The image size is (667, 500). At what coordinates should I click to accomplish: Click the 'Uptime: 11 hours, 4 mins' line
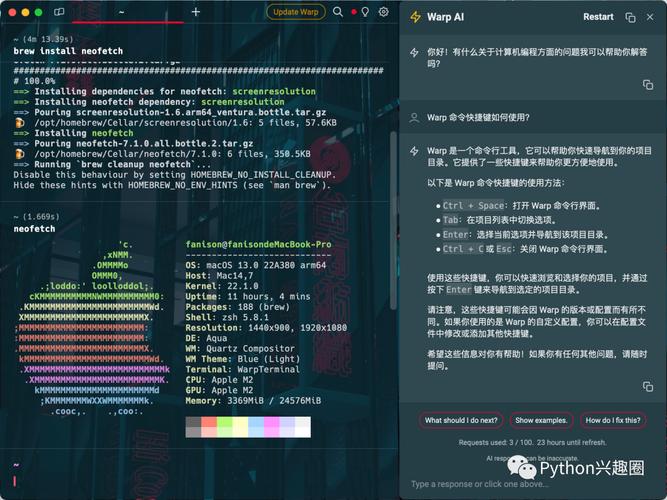248,297
